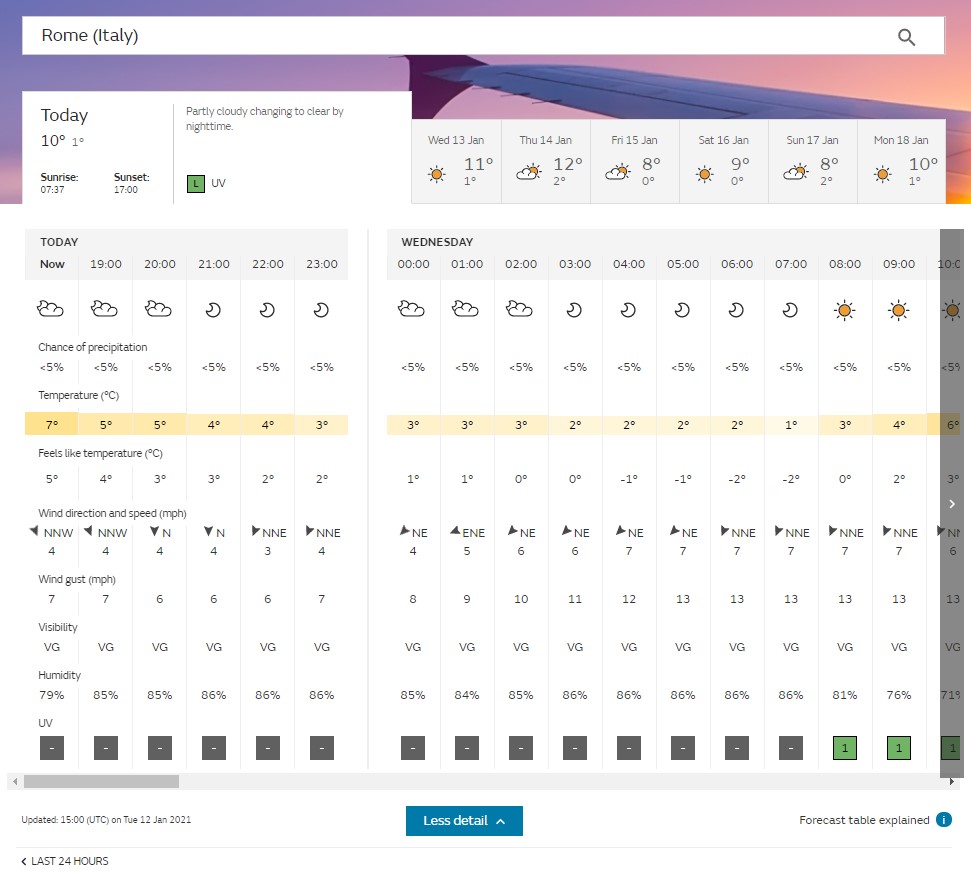Toggle the UV indicator at 09:00 Wednesday
Screen dimensions: 971x876
coord(899,747)
